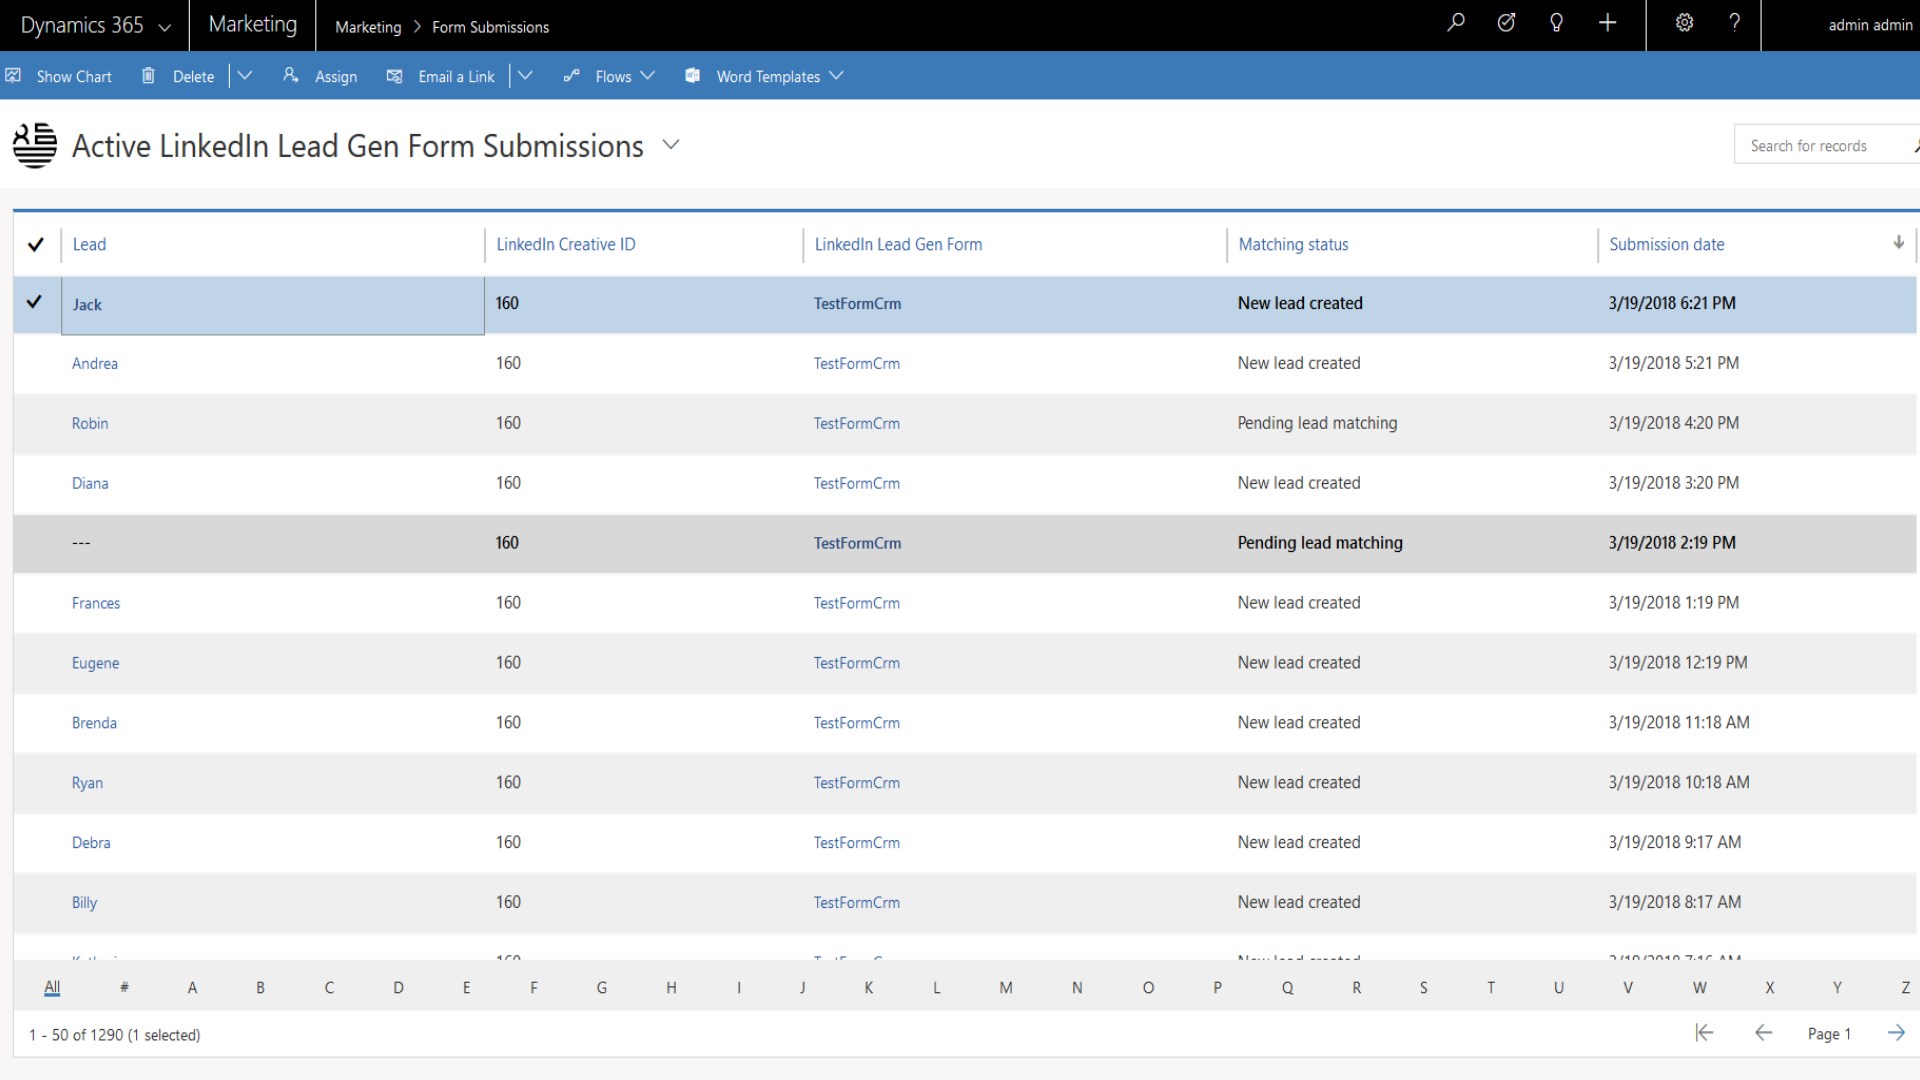Open the task flow assistant icon
This screenshot has height=1080, width=1920.
(1506, 23)
